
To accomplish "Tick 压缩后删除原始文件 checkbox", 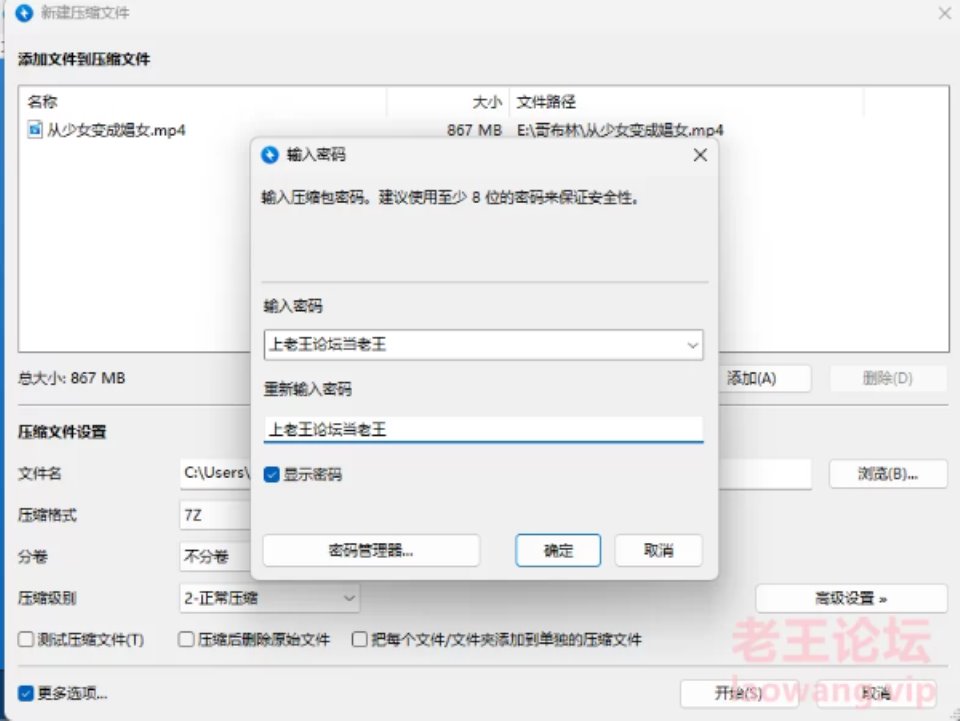I will [186, 639].
